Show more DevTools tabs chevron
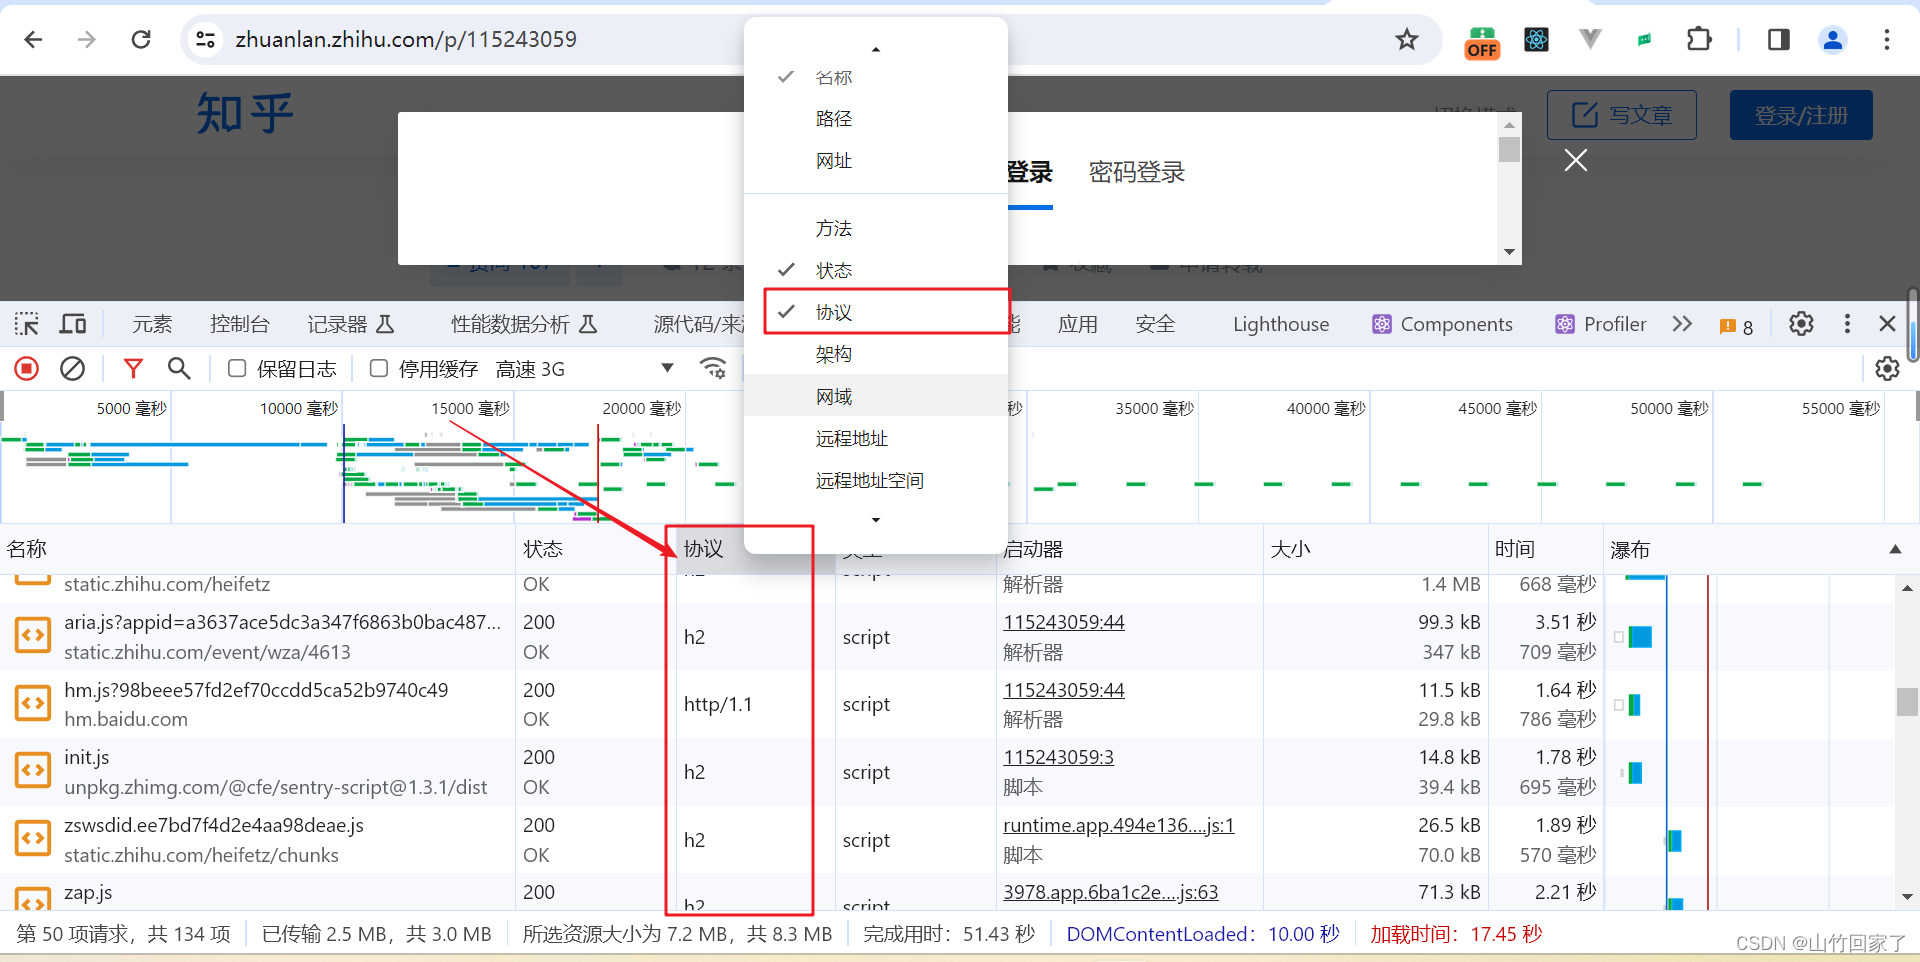1920x962 pixels. pos(1682,324)
